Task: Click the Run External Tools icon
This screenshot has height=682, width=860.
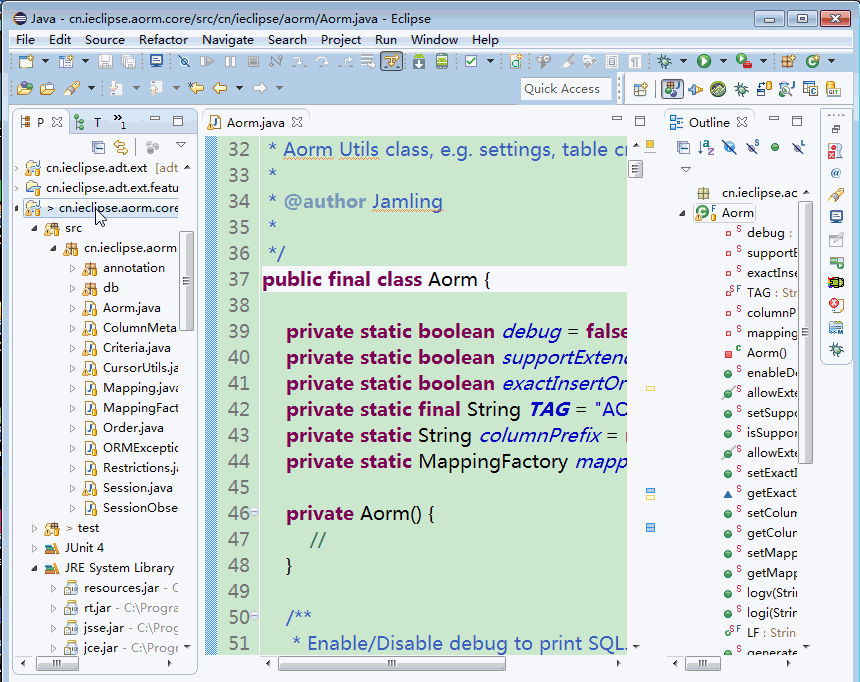Action: pos(744,61)
